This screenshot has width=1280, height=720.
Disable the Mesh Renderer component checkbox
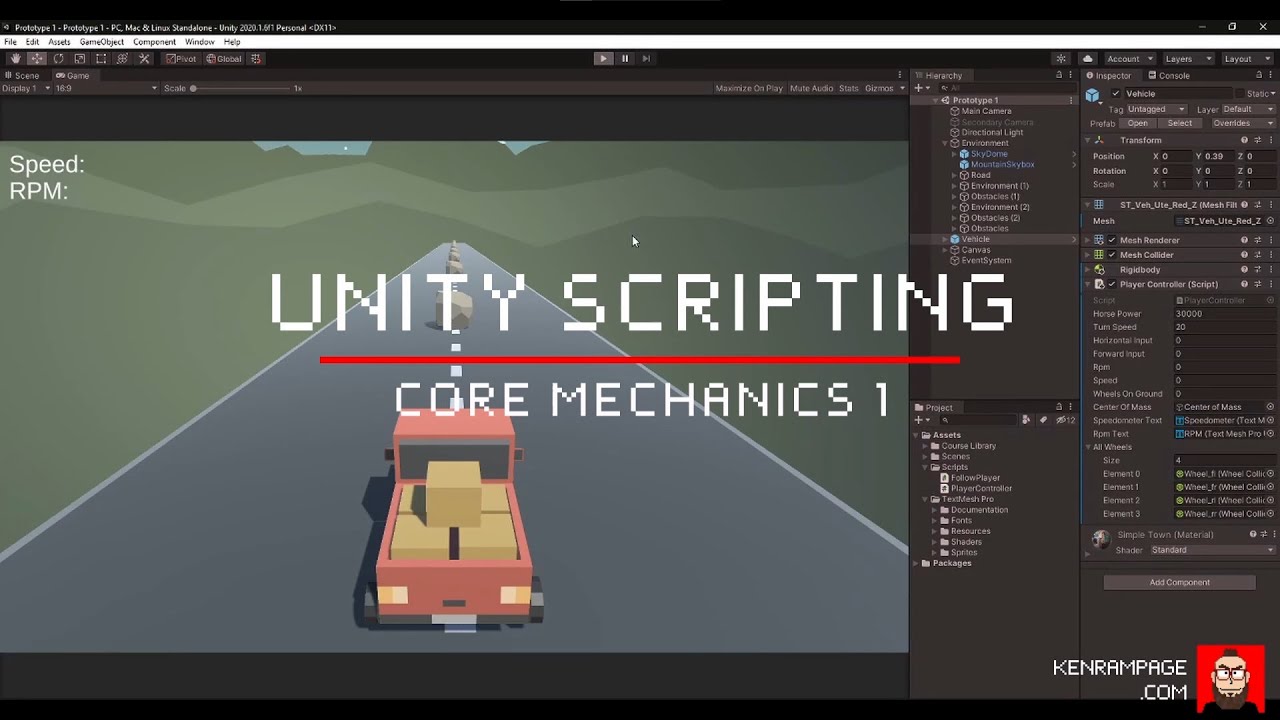tap(1112, 240)
